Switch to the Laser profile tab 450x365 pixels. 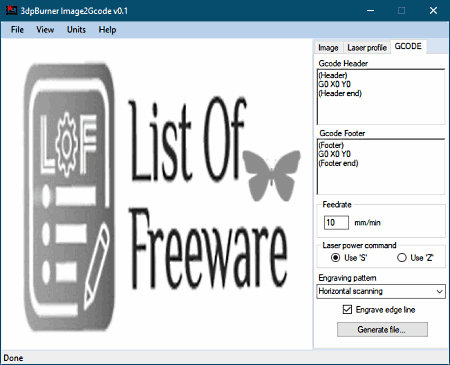point(367,48)
